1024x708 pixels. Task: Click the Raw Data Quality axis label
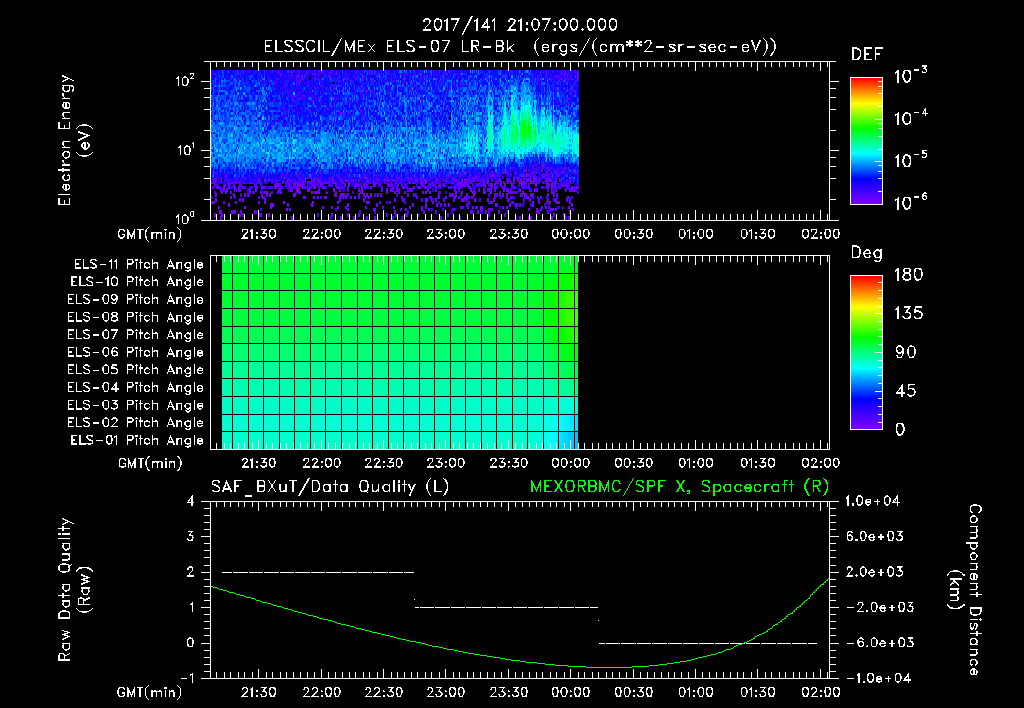[74, 590]
